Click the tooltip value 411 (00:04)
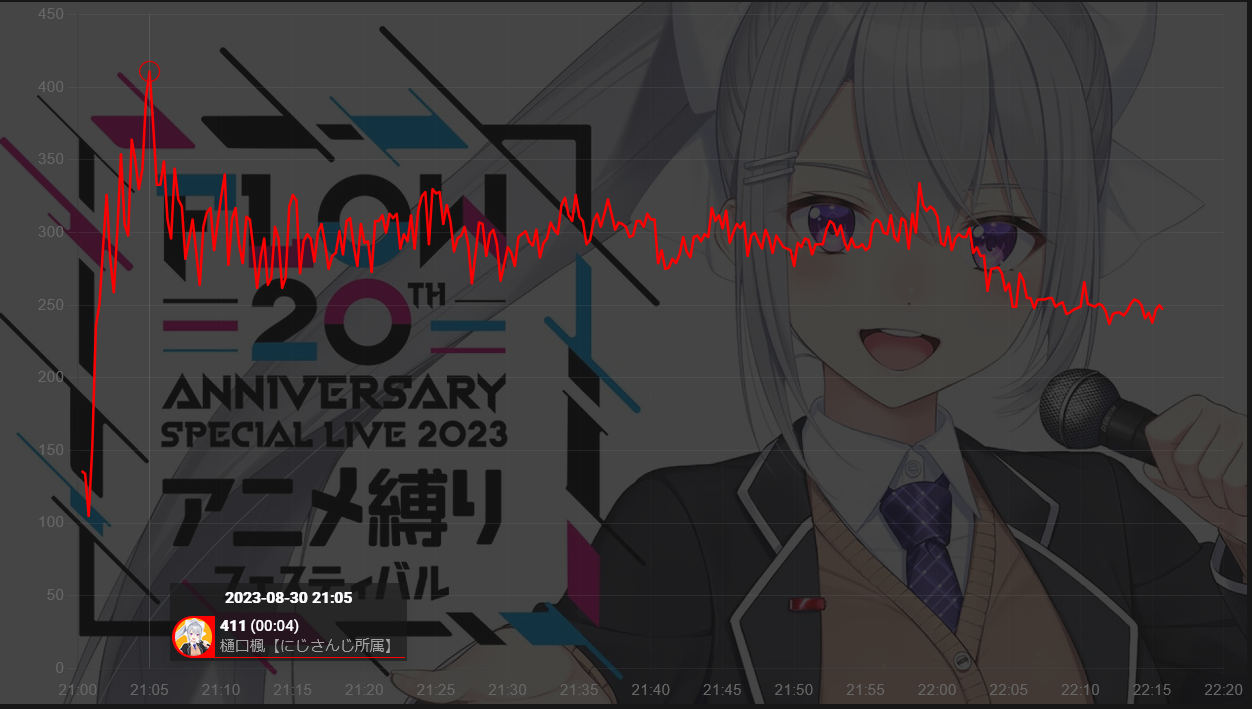This screenshot has height=709, width=1252. pos(259,626)
